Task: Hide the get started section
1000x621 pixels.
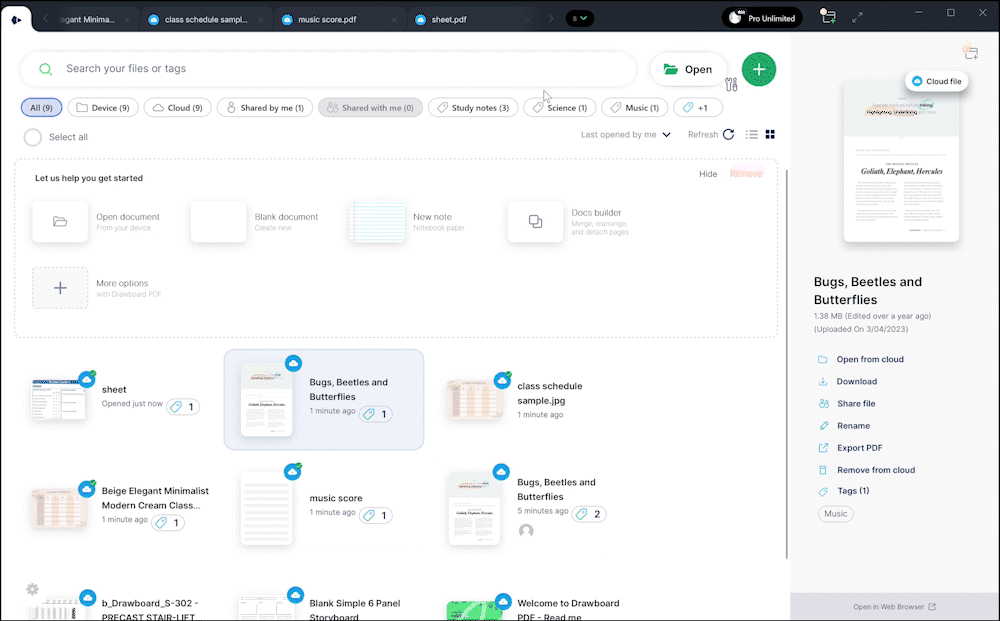Action: [x=708, y=174]
